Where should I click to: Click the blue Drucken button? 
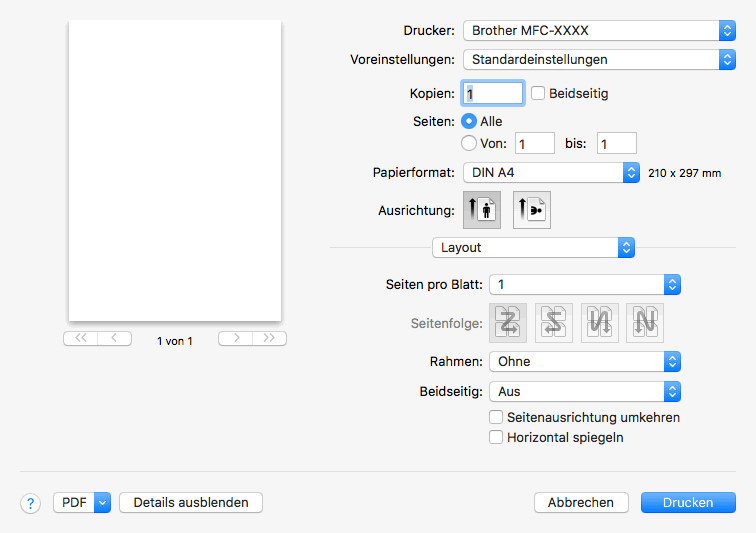pyautogui.click(x=688, y=503)
